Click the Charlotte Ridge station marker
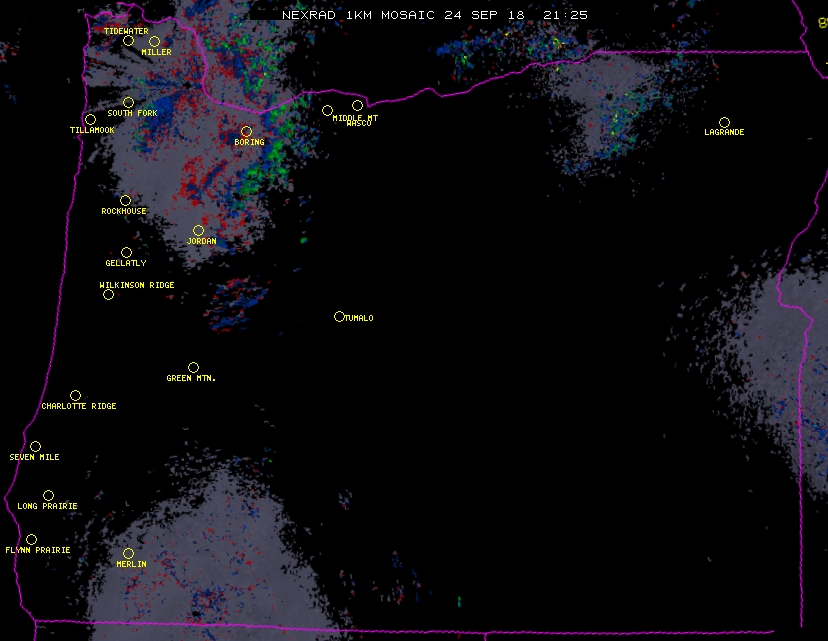 tap(75, 395)
